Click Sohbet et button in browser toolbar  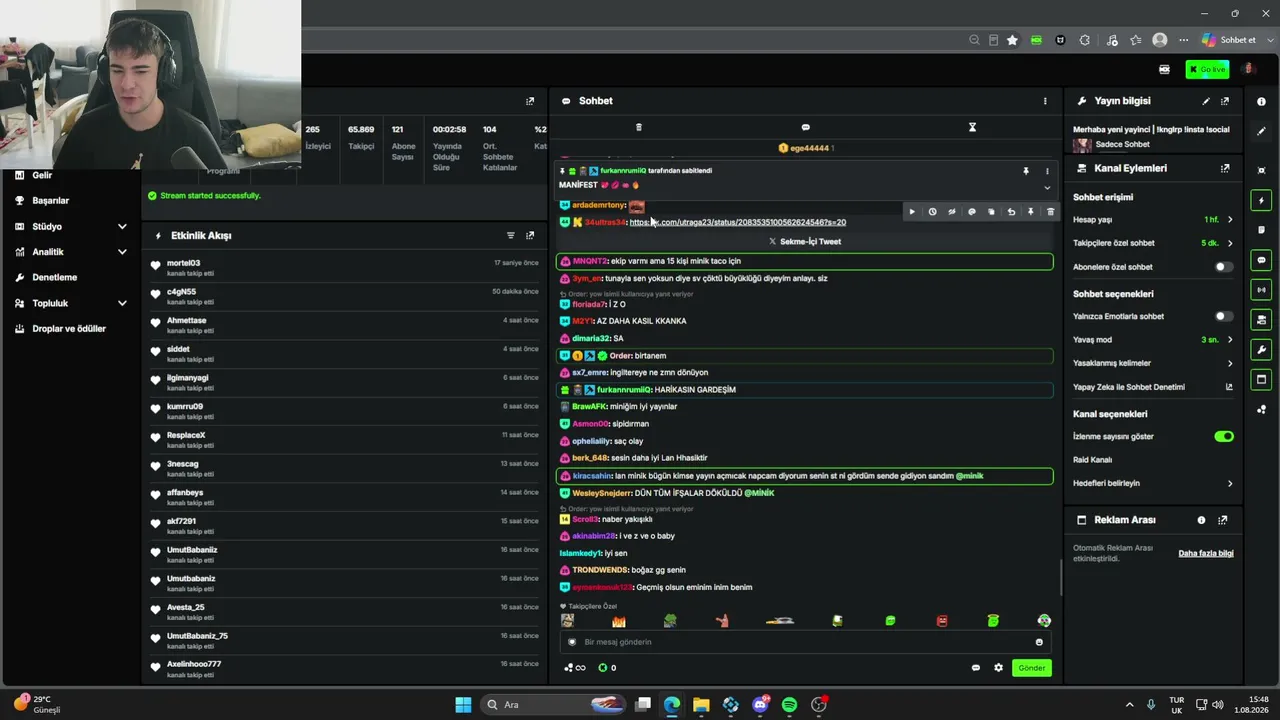(1229, 40)
